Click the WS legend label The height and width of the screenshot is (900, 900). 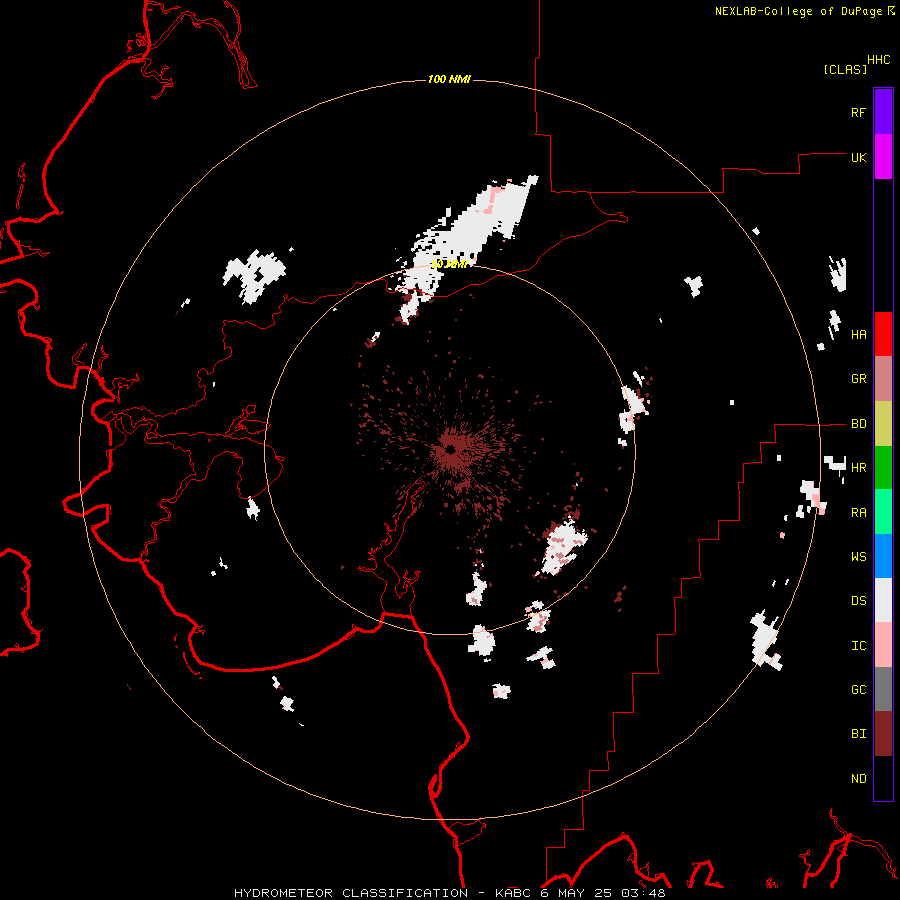858,557
